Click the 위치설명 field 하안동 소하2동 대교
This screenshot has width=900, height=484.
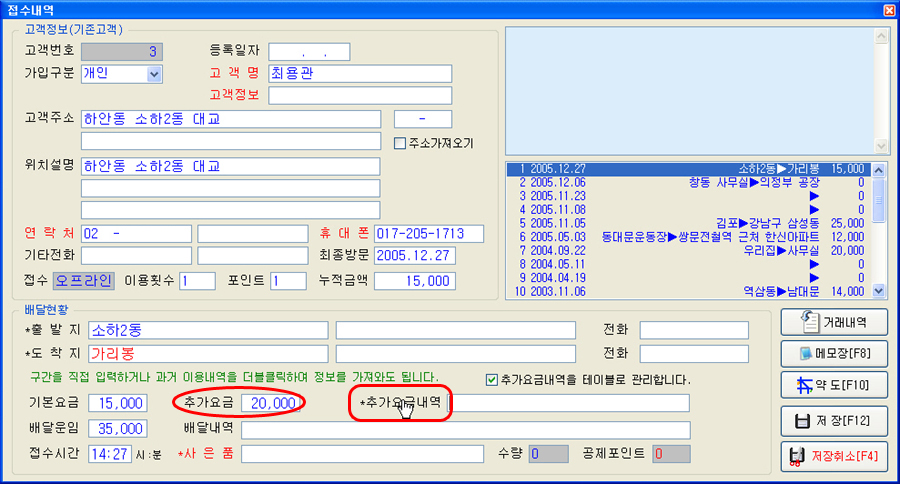click(231, 166)
